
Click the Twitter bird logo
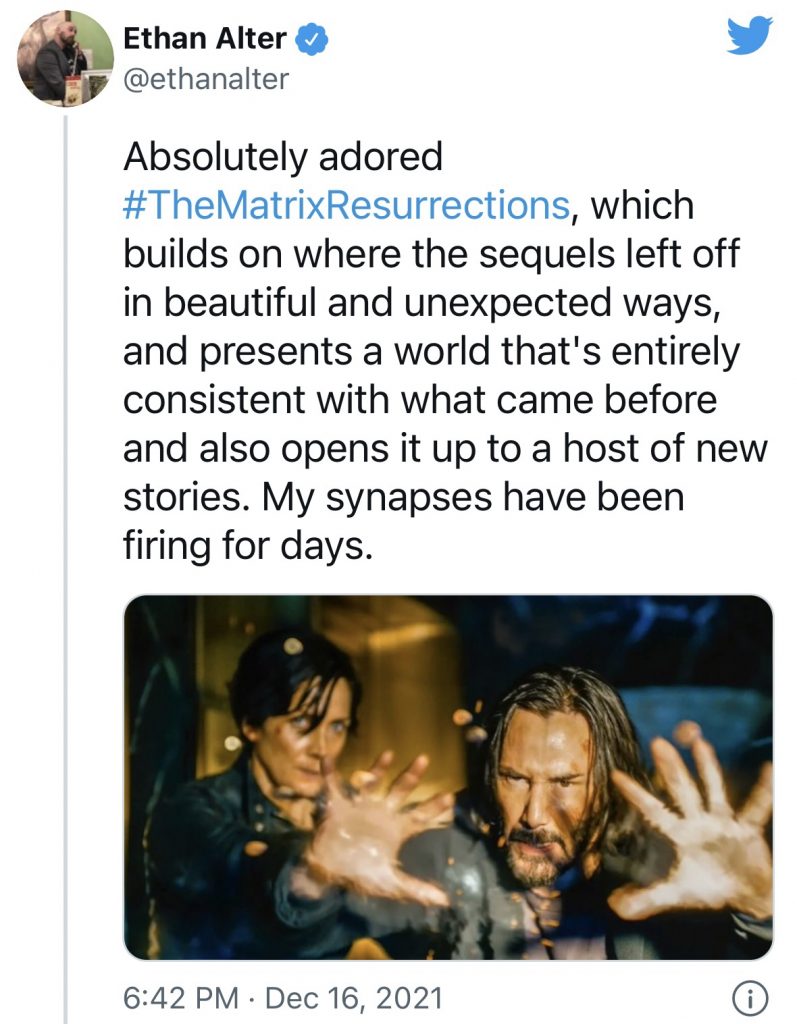point(751,39)
